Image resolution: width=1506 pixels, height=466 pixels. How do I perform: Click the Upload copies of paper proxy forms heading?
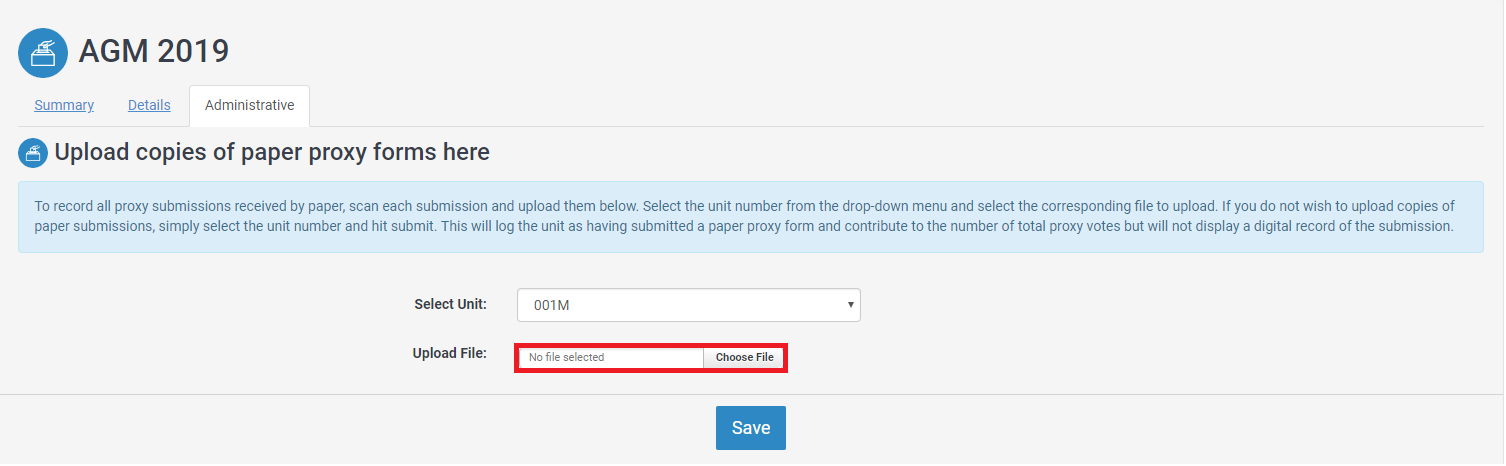[272, 152]
